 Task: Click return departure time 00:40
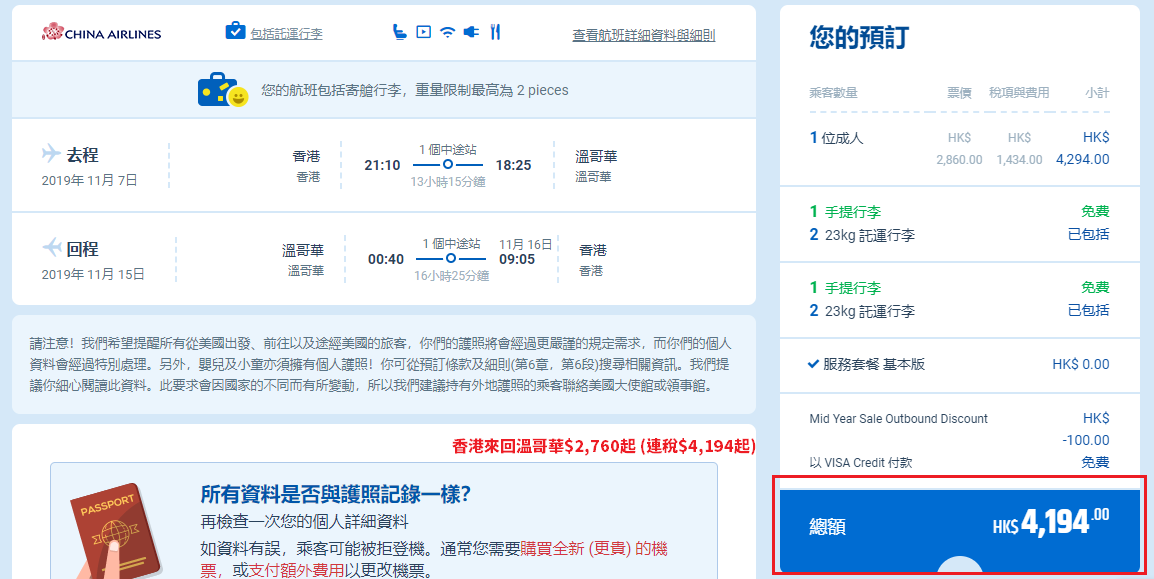[x=386, y=259]
